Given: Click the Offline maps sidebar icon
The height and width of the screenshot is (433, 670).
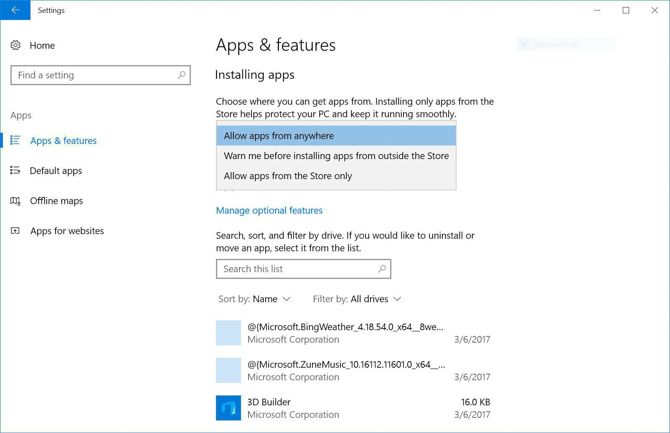Looking at the screenshot, I should click(15, 201).
